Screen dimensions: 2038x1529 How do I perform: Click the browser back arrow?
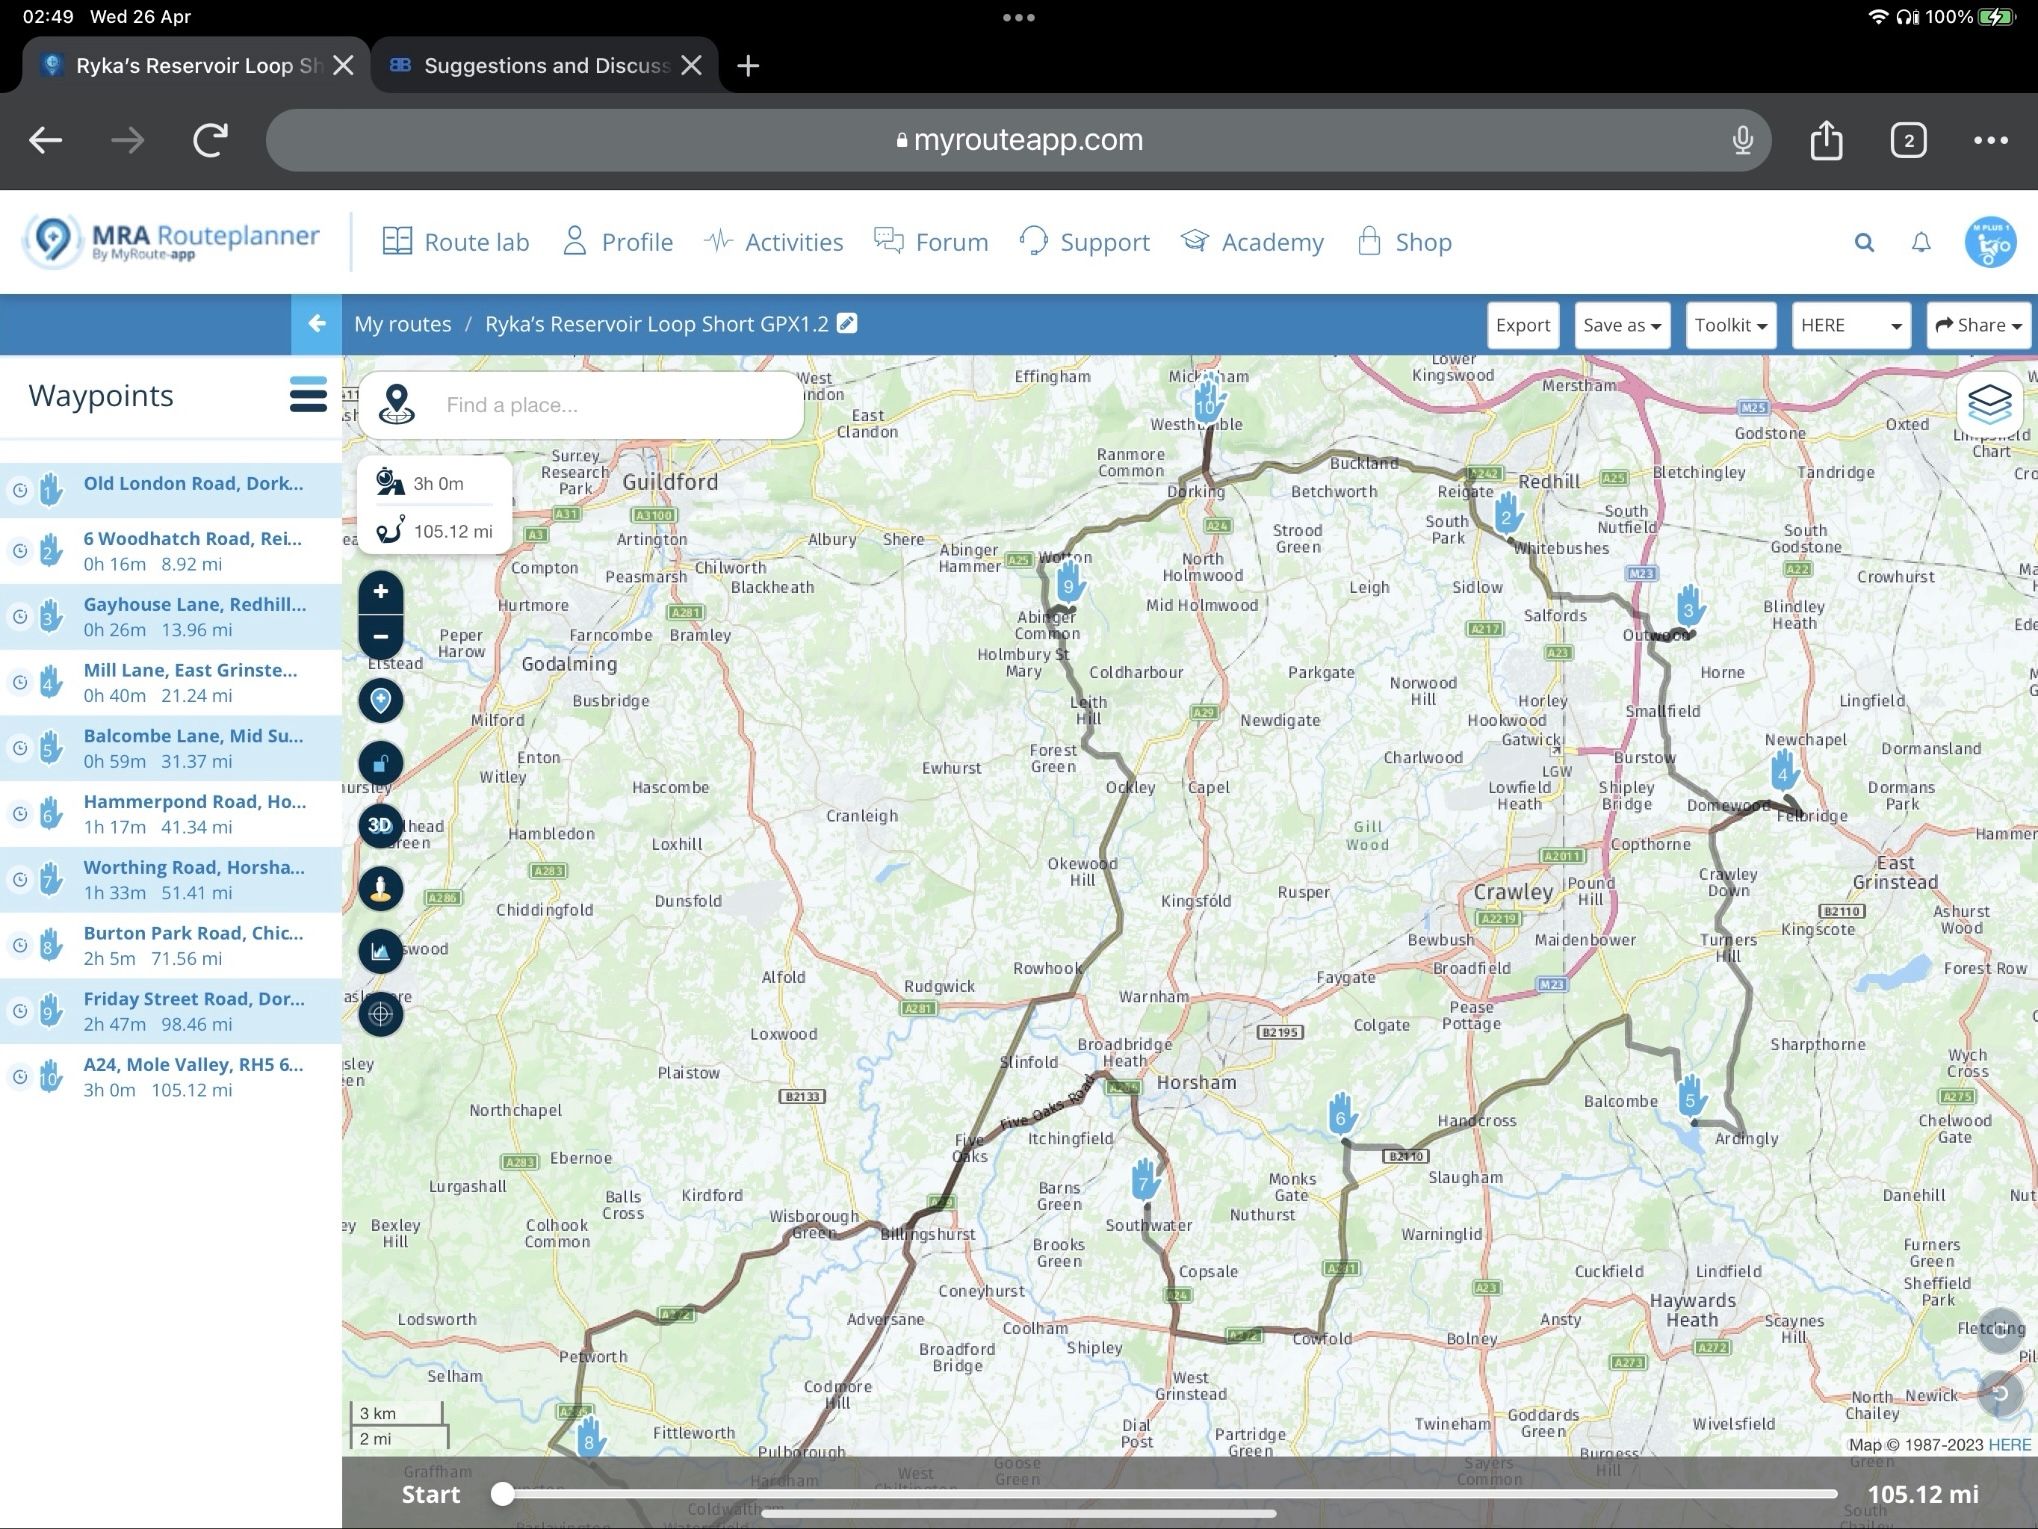tap(45, 140)
